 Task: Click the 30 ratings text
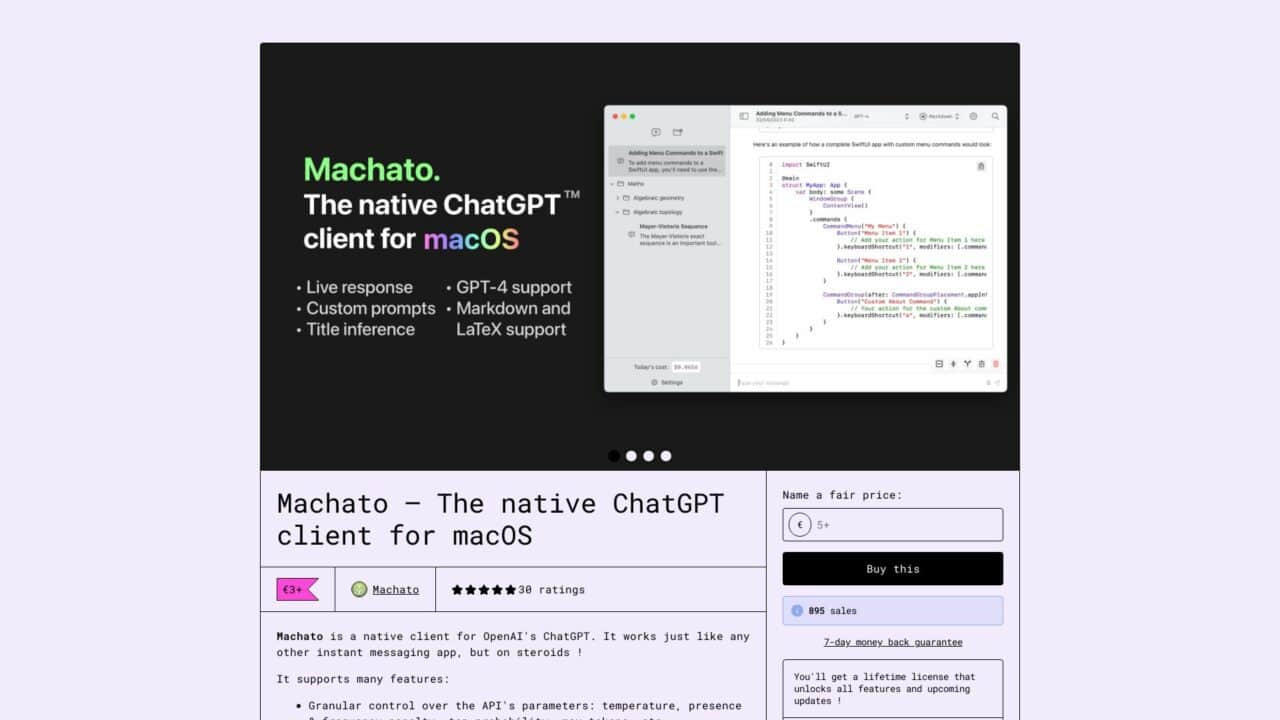point(552,589)
